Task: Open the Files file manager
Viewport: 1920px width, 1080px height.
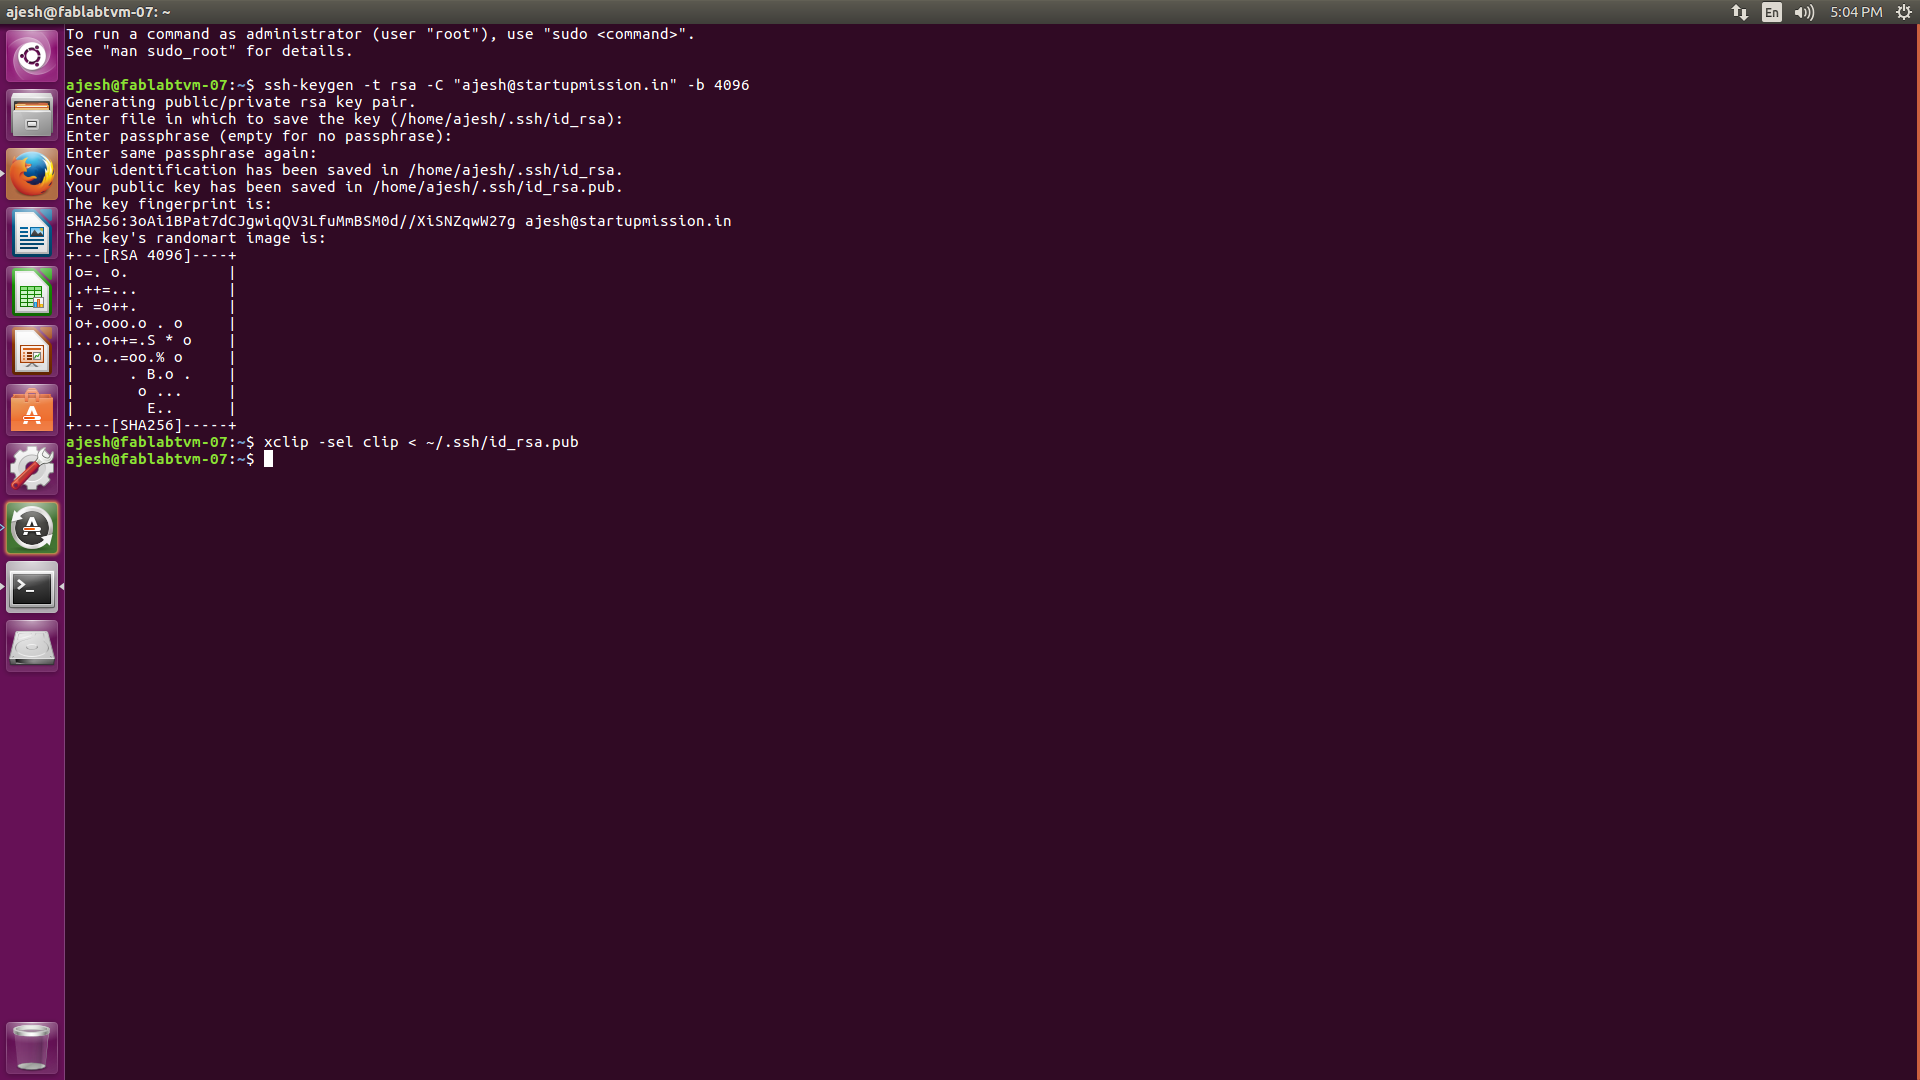Action: tap(32, 114)
